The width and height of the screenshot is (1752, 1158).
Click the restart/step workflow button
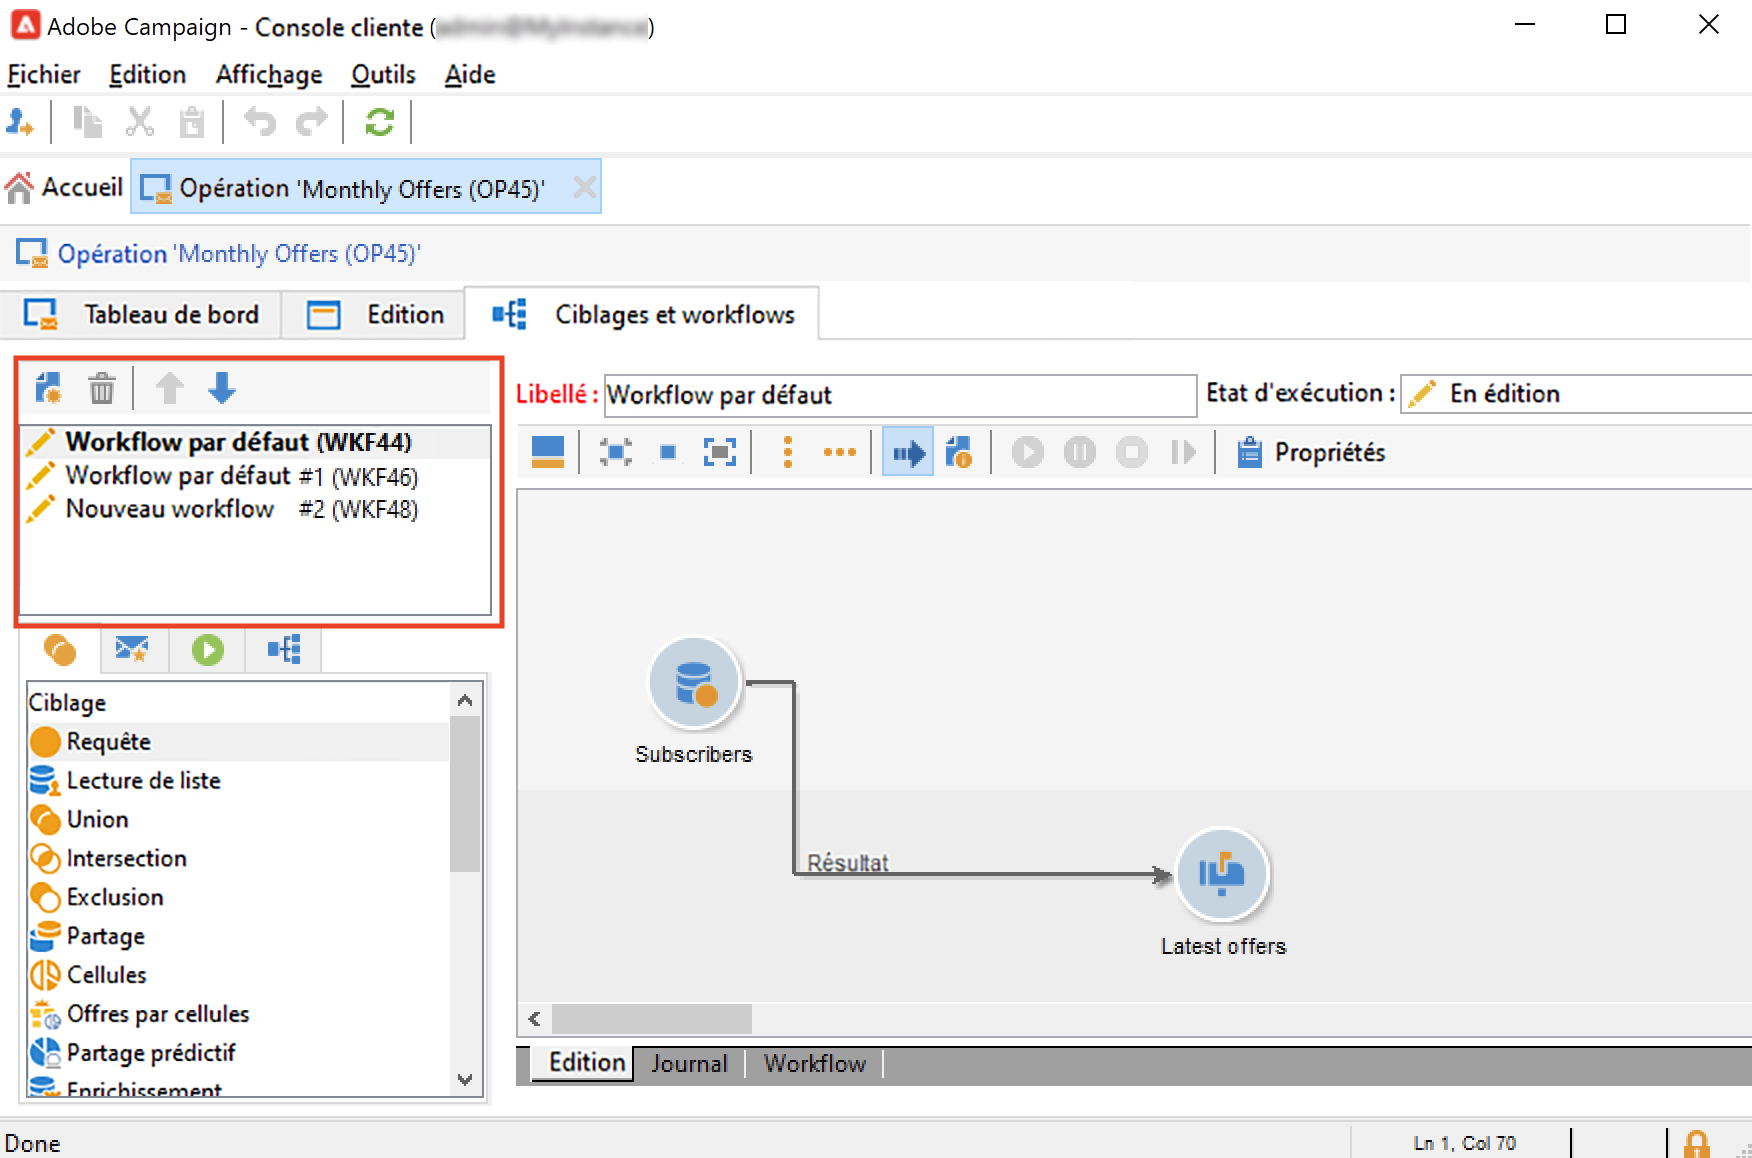click(1184, 453)
